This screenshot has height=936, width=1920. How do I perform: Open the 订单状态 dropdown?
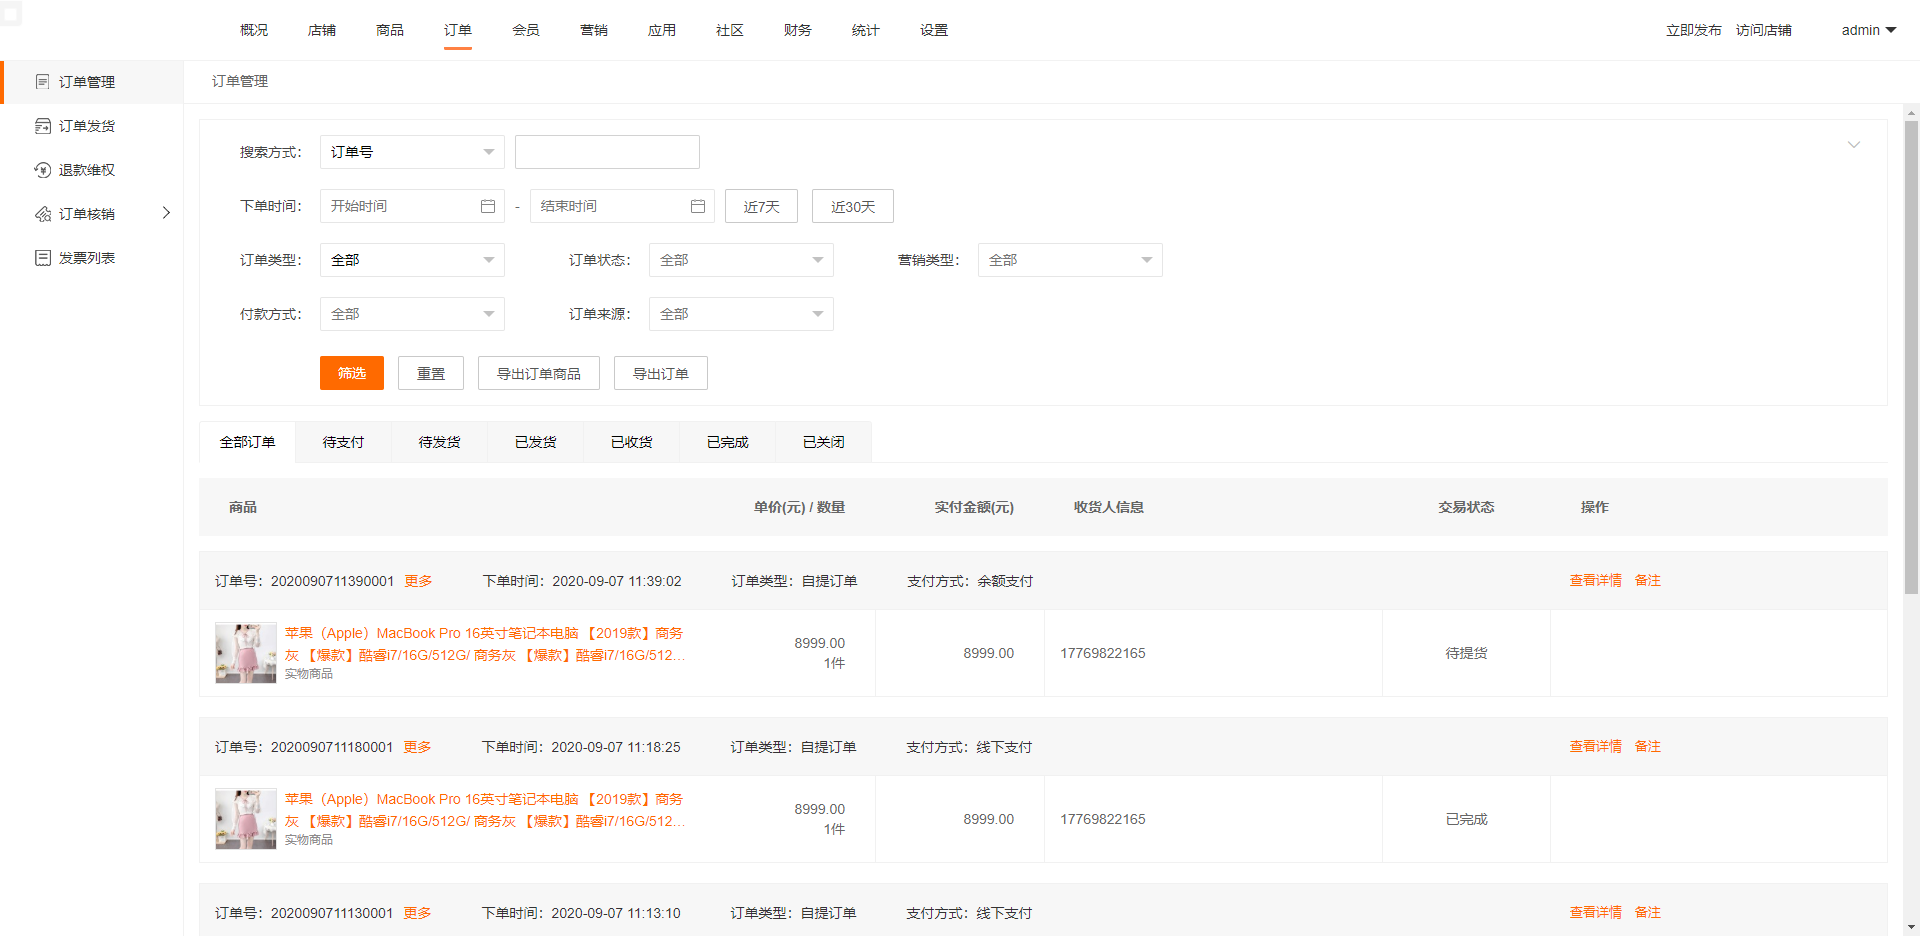[x=740, y=260]
